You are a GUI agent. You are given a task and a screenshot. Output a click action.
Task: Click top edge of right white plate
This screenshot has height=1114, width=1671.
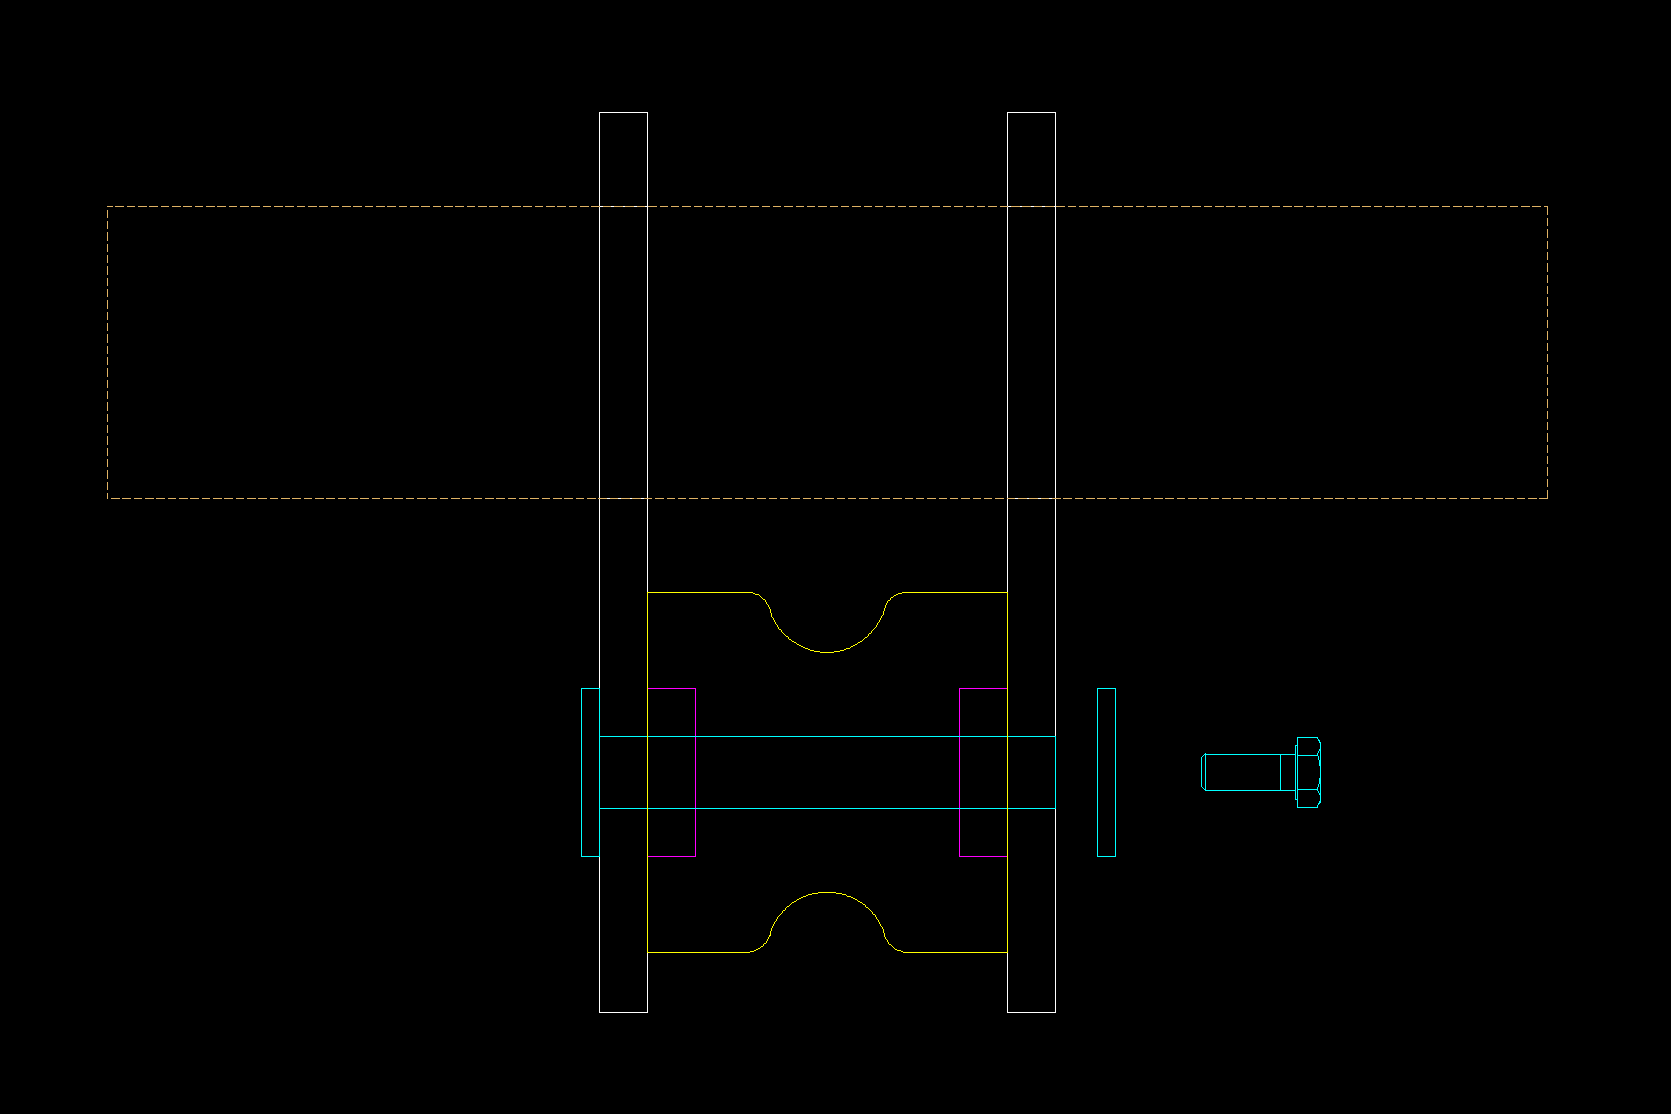point(1031,113)
